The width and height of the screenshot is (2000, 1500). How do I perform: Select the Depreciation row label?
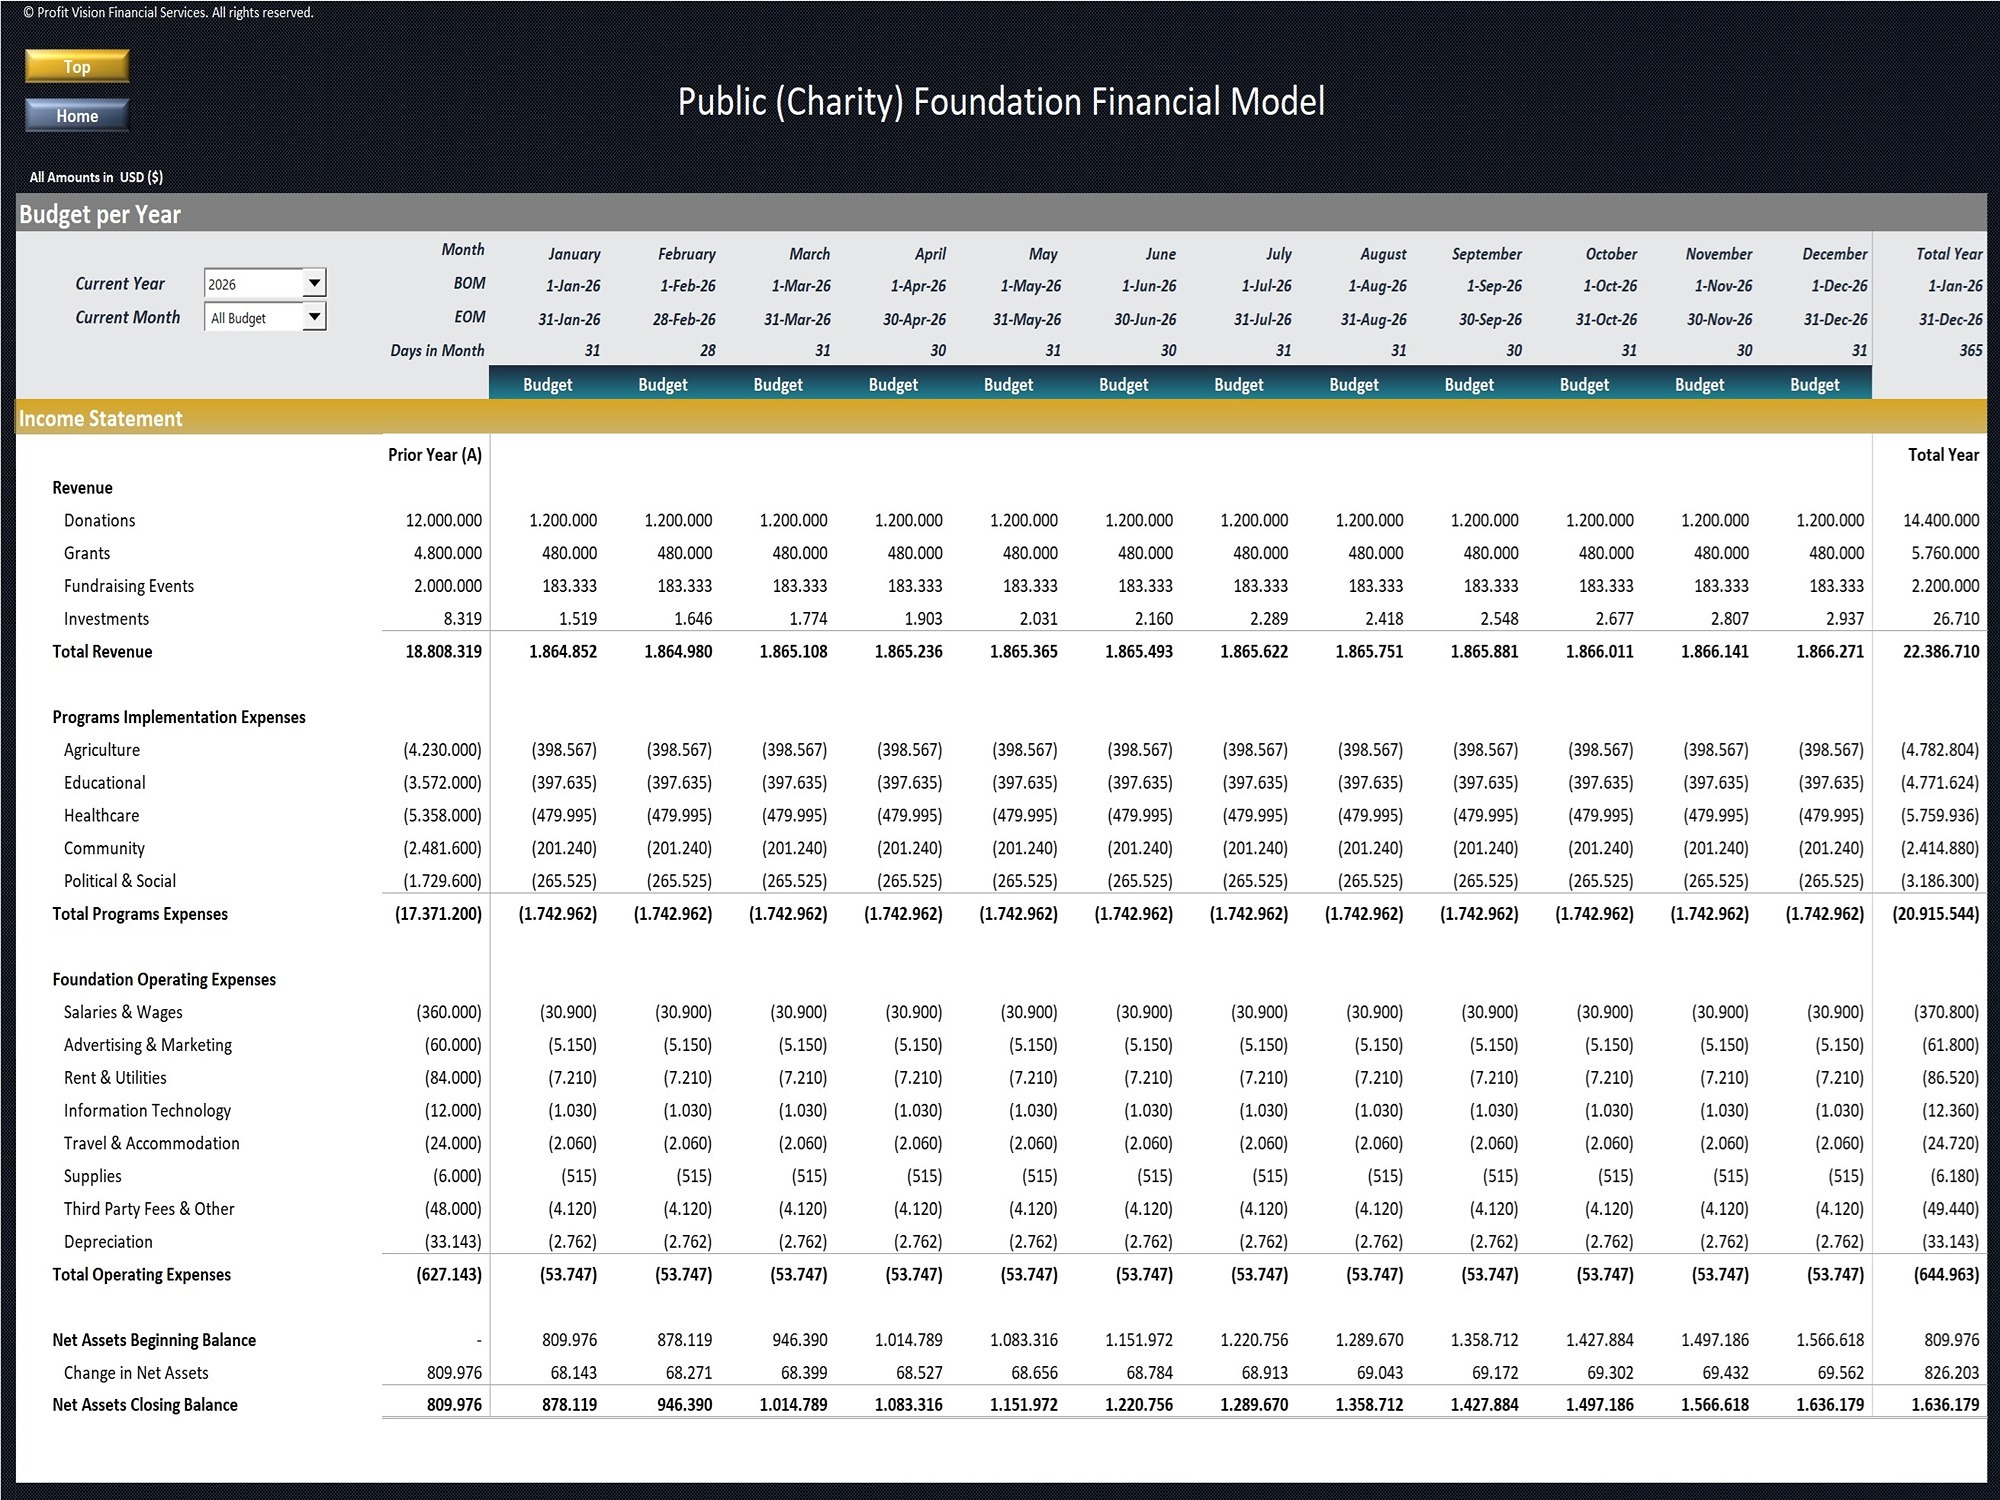pos(108,1242)
